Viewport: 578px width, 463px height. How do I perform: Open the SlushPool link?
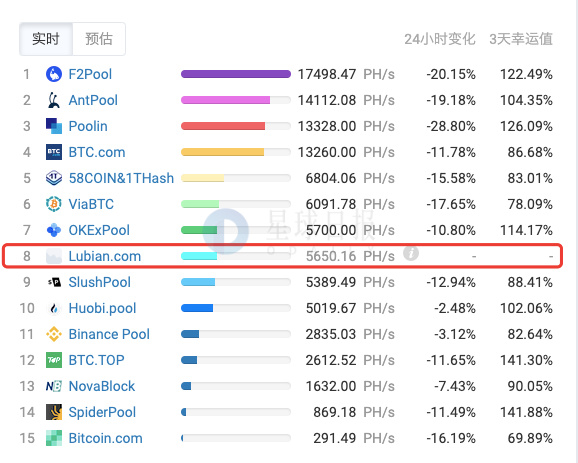pos(100,282)
